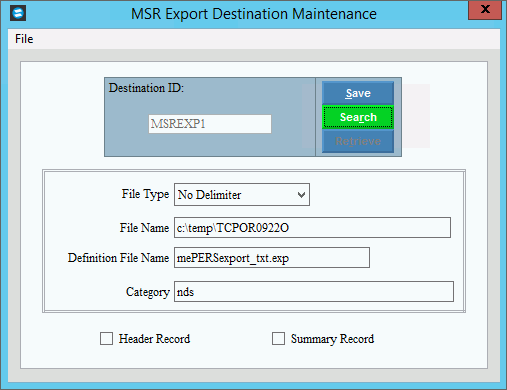The height and width of the screenshot is (390, 507).
Task: Click the window title bar text
Action: [254, 14]
